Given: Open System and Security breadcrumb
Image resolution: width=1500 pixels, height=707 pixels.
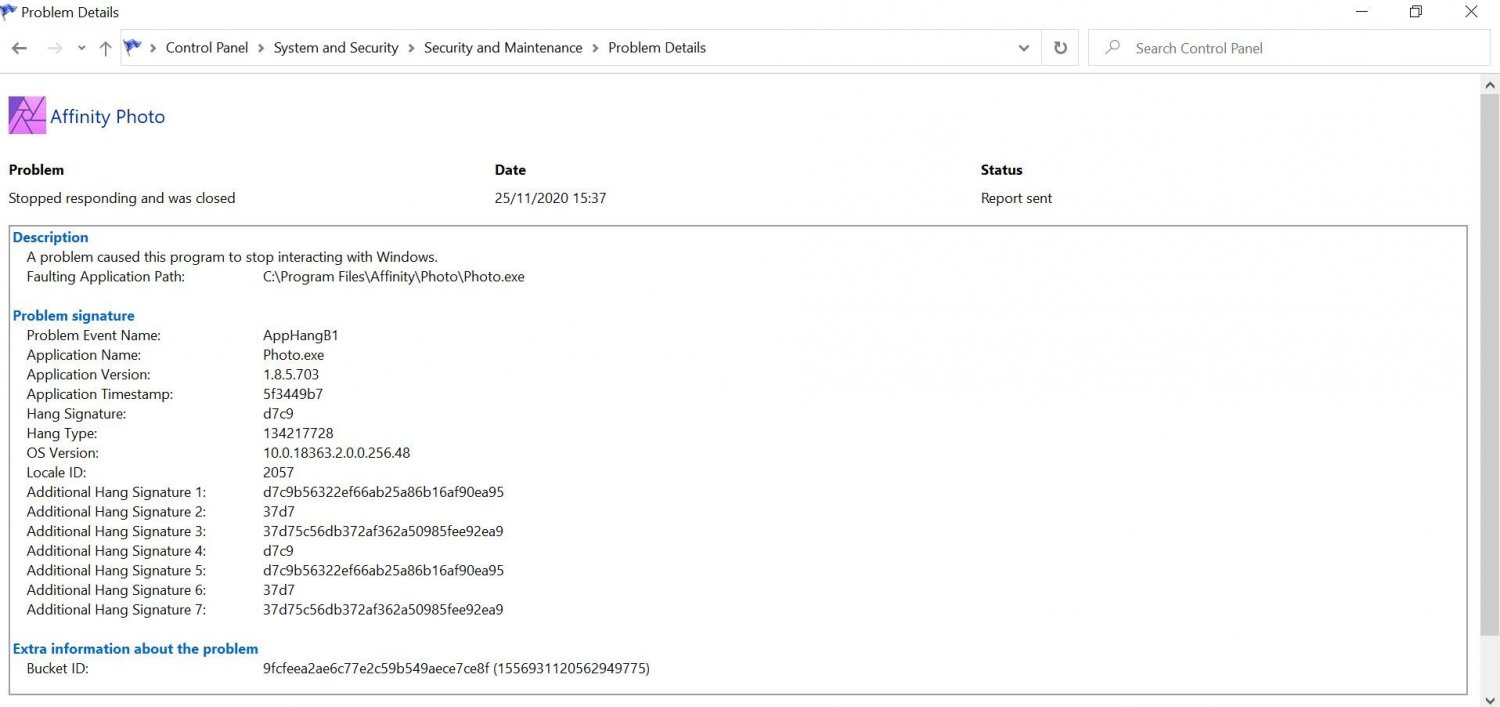Looking at the screenshot, I should pyautogui.click(x=335, y=48).
